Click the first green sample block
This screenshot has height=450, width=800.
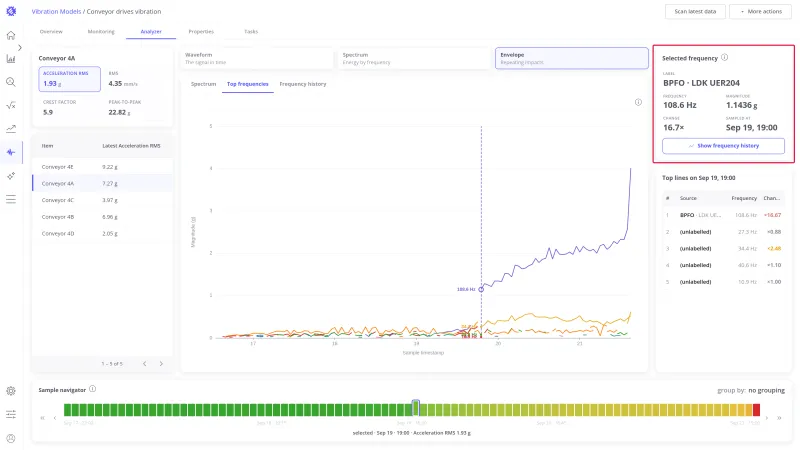pyautogui.click(x=67, y=410)
